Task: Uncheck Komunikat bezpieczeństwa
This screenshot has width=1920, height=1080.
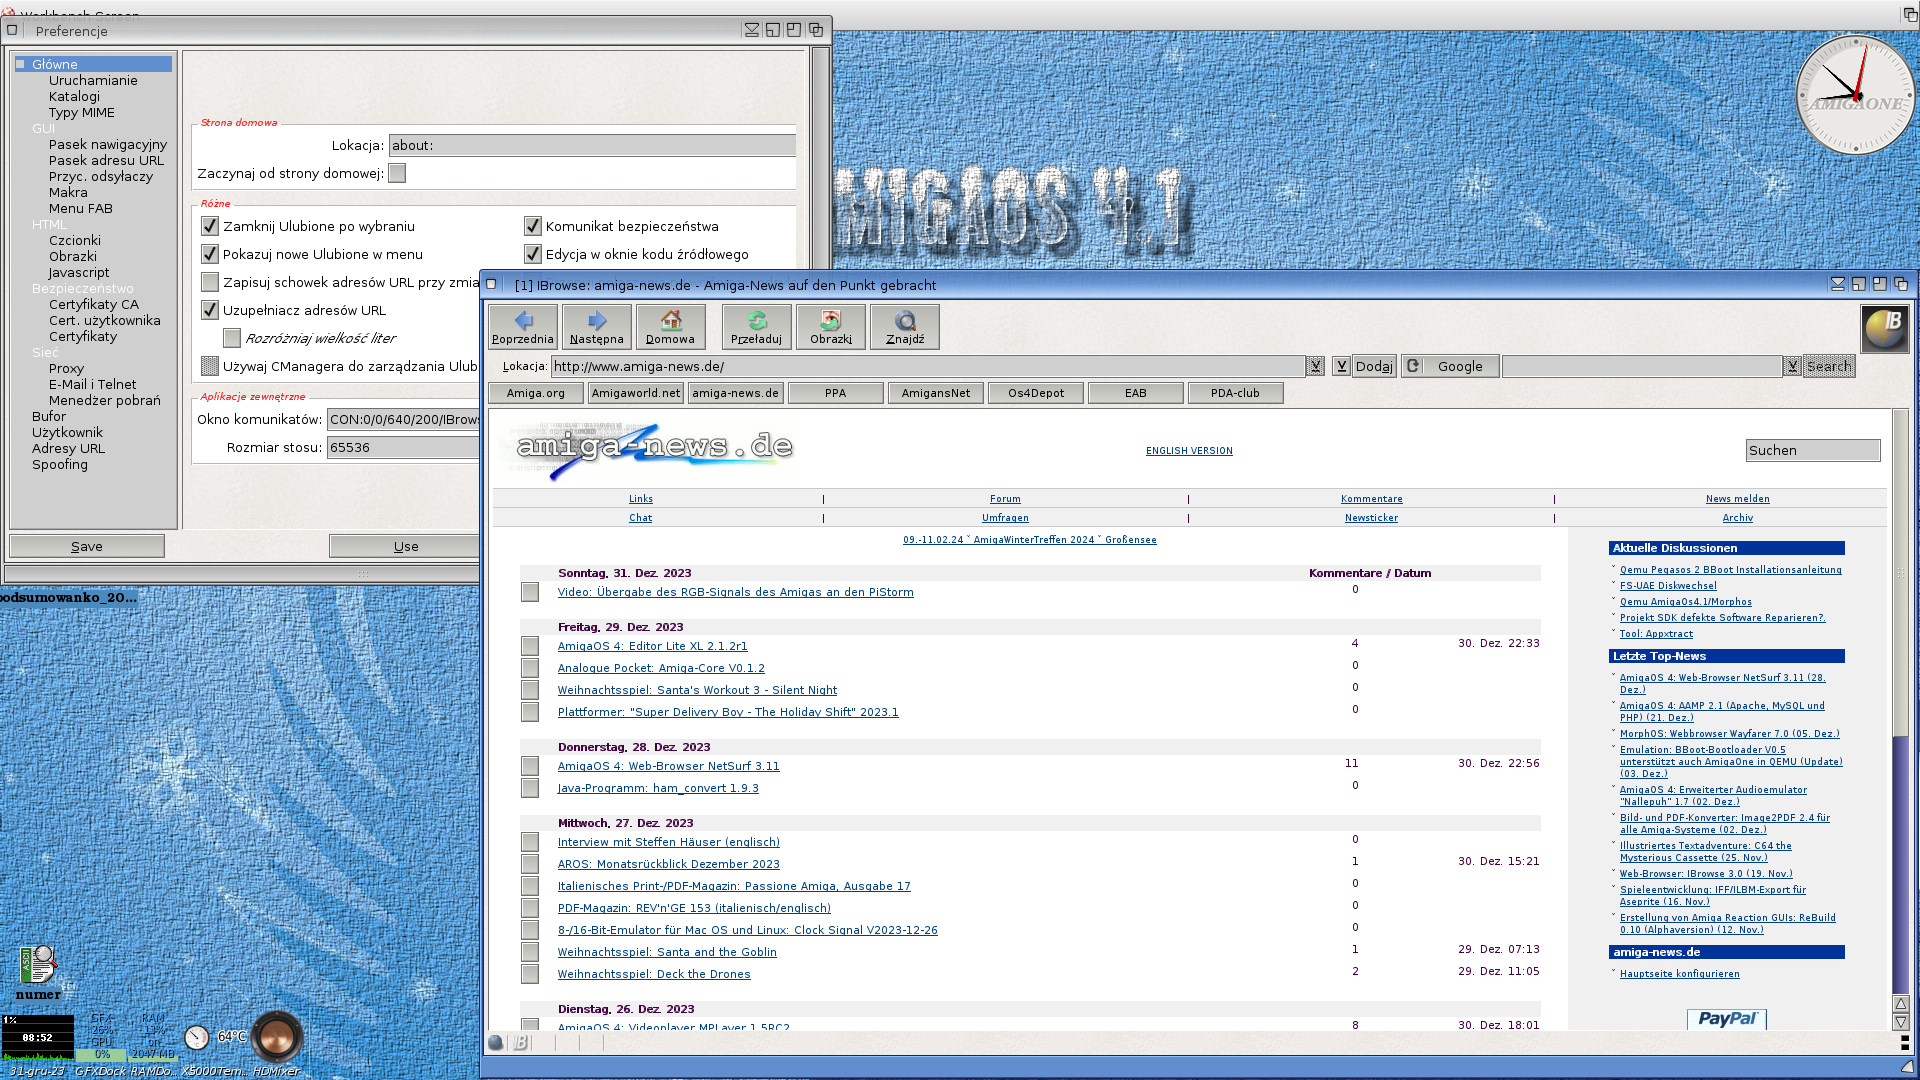Action: (533, 226)
